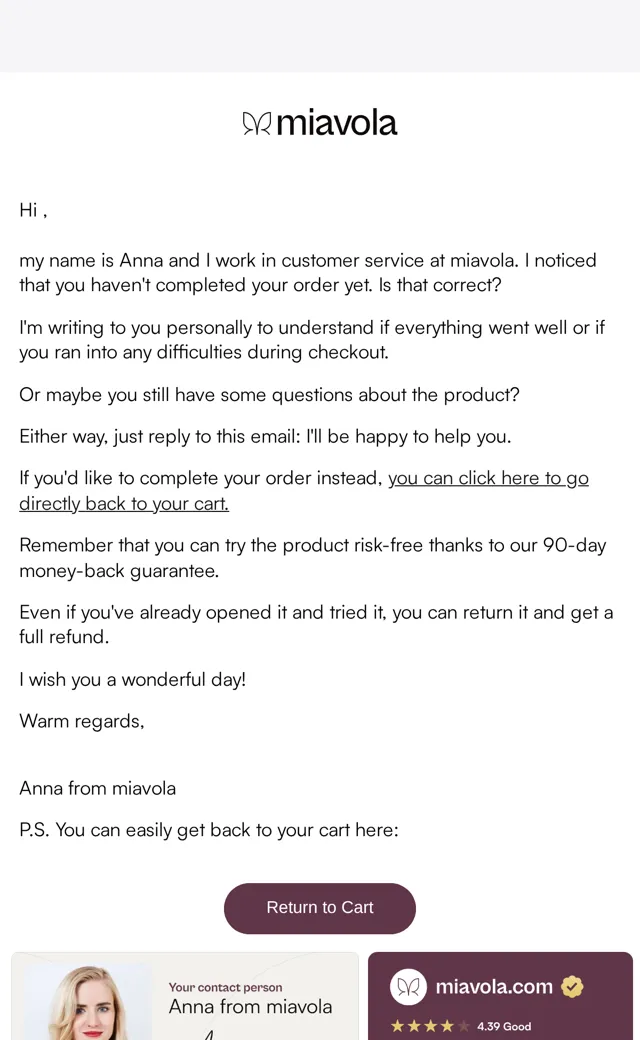Select 'Anna from miavola' in the contact card
This screenshot has height=1040, width=640.
pyautogui.click(x=250, y=1007)
